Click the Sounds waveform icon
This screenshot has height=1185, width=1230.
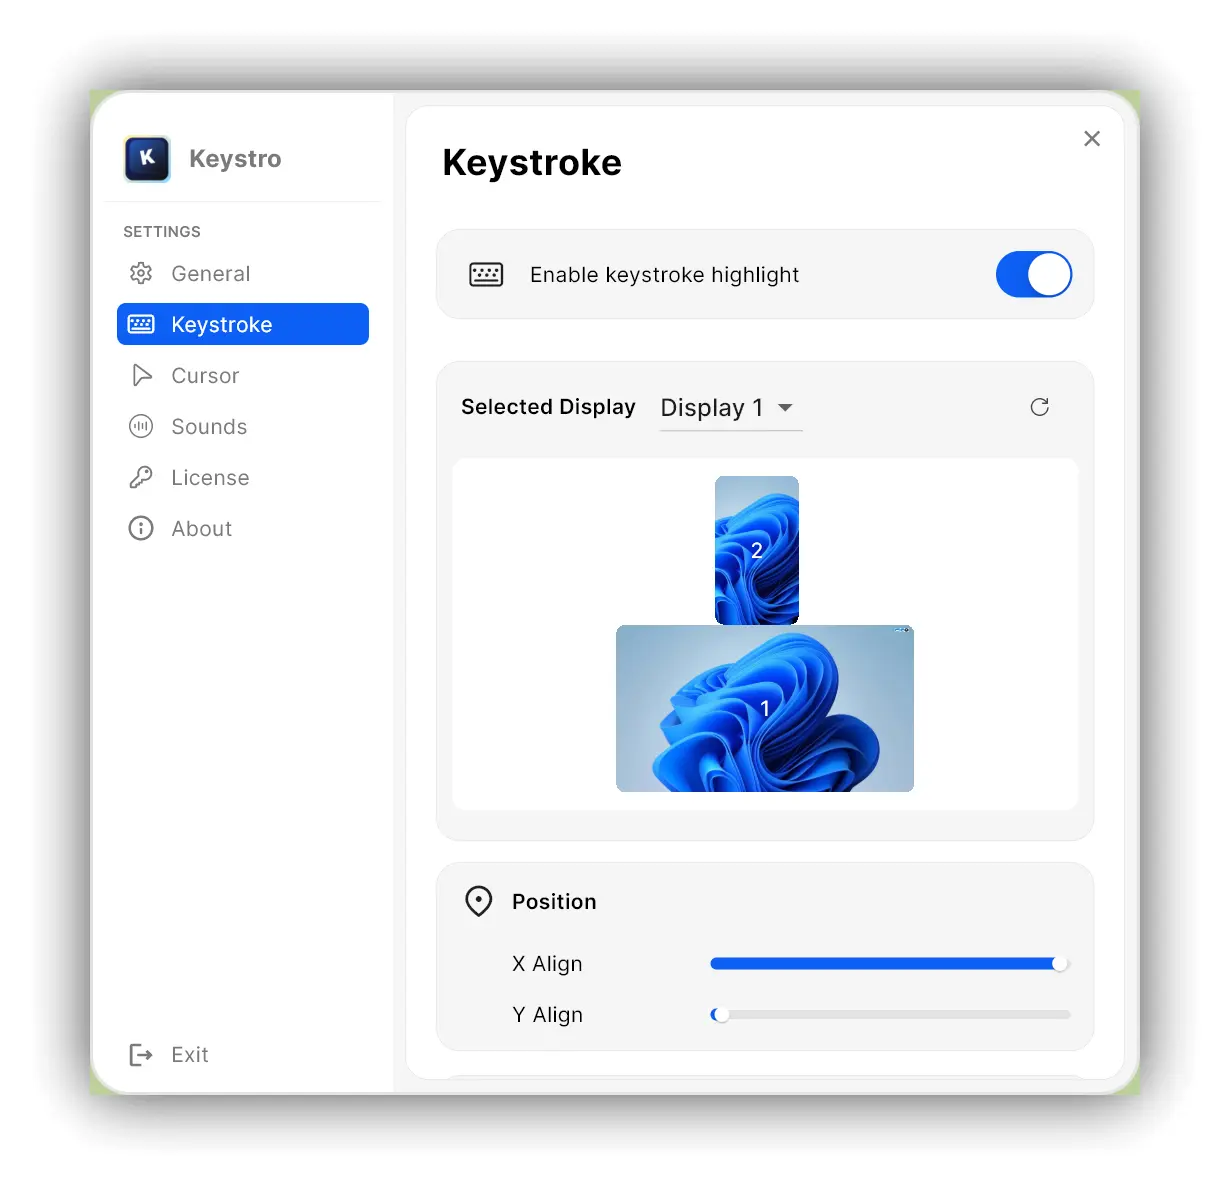tap(141, 426)
